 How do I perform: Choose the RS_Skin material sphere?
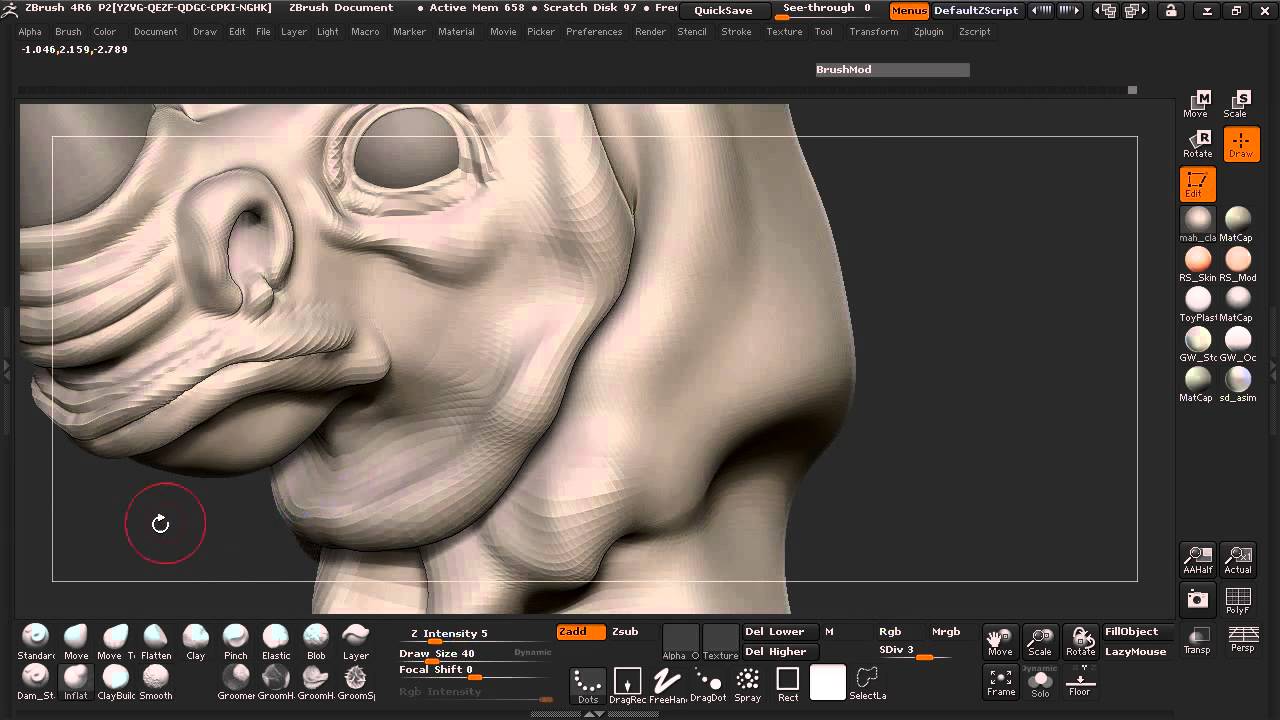(x=1198, y=264)
